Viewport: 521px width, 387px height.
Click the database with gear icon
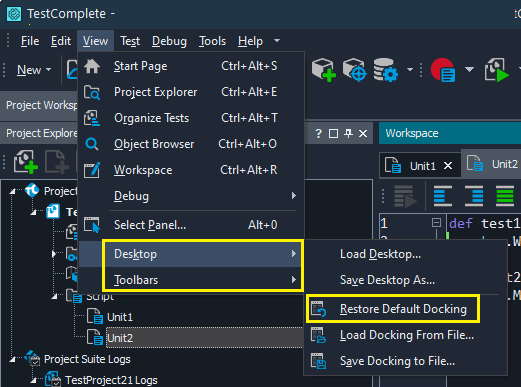(x=385, y=70)
